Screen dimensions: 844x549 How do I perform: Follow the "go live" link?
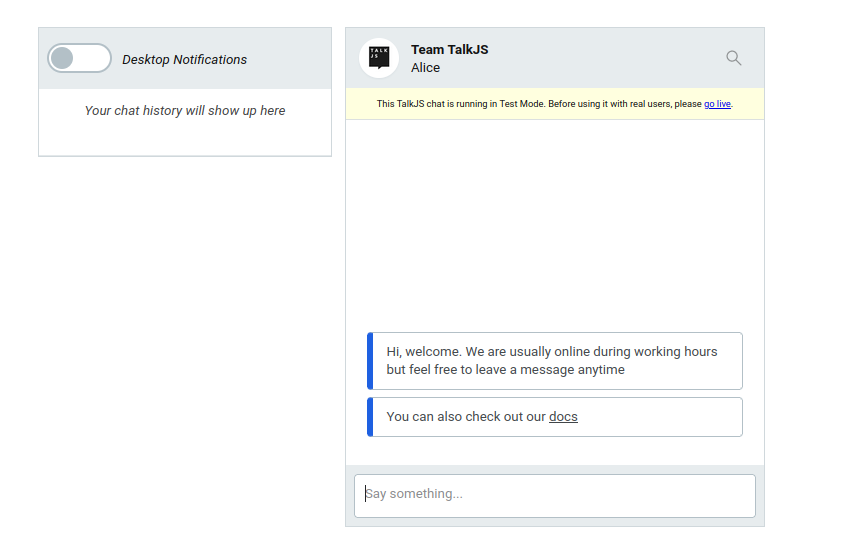(x=717, y=104)
